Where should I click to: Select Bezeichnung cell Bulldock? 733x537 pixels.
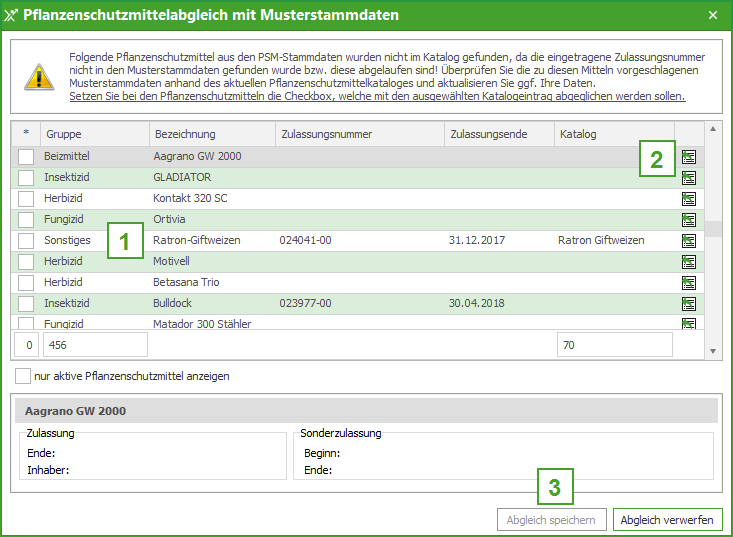(172, 303)
